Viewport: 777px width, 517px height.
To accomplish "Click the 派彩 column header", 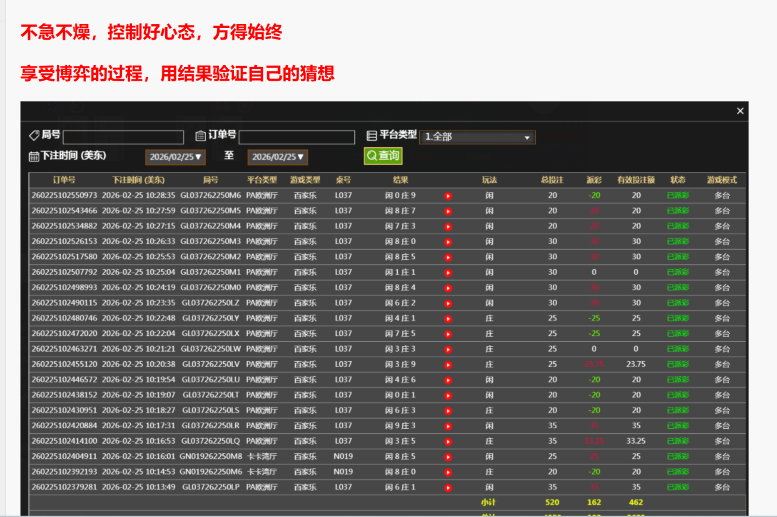I will [x=594, y=180].
